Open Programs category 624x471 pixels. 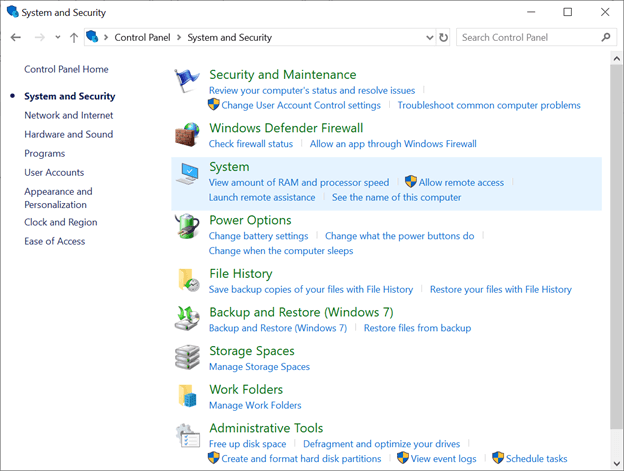click(x=45, y=154)
